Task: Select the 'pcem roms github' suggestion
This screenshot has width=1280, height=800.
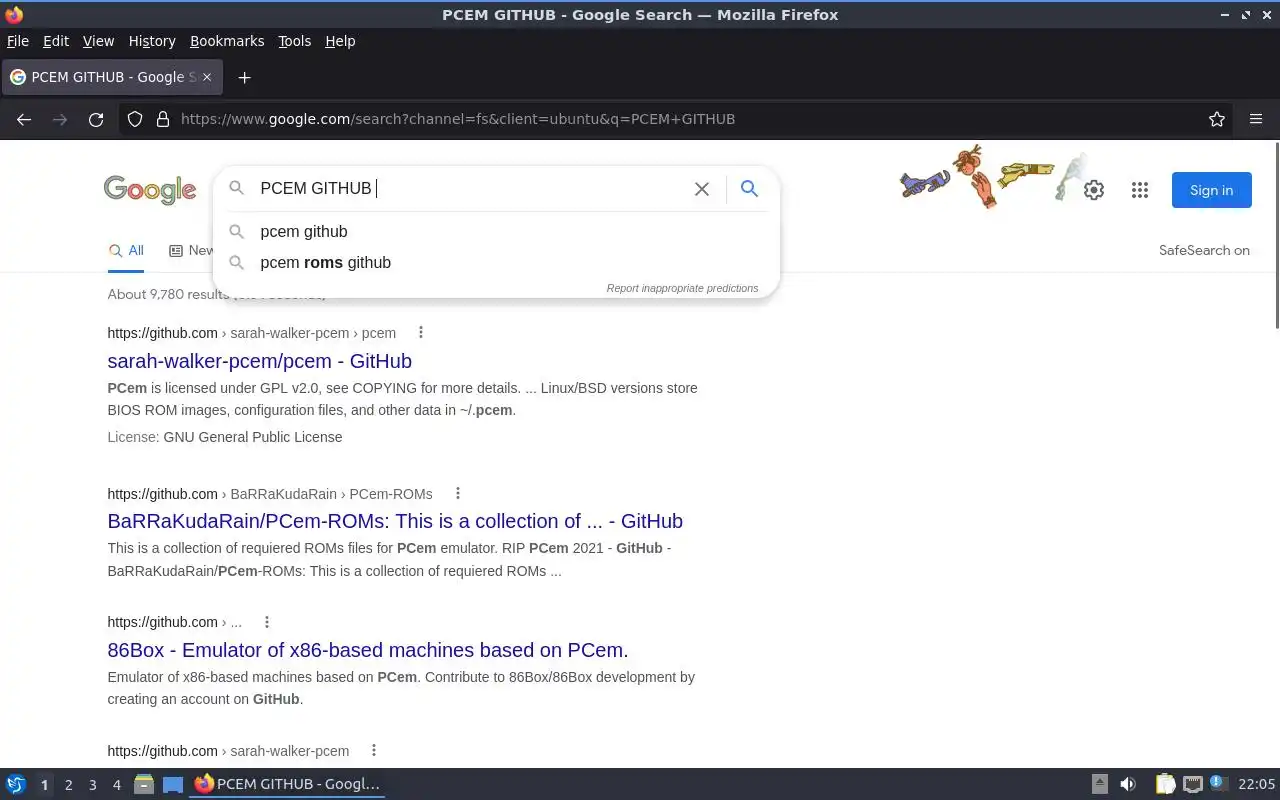Action: tap(495, 262)
